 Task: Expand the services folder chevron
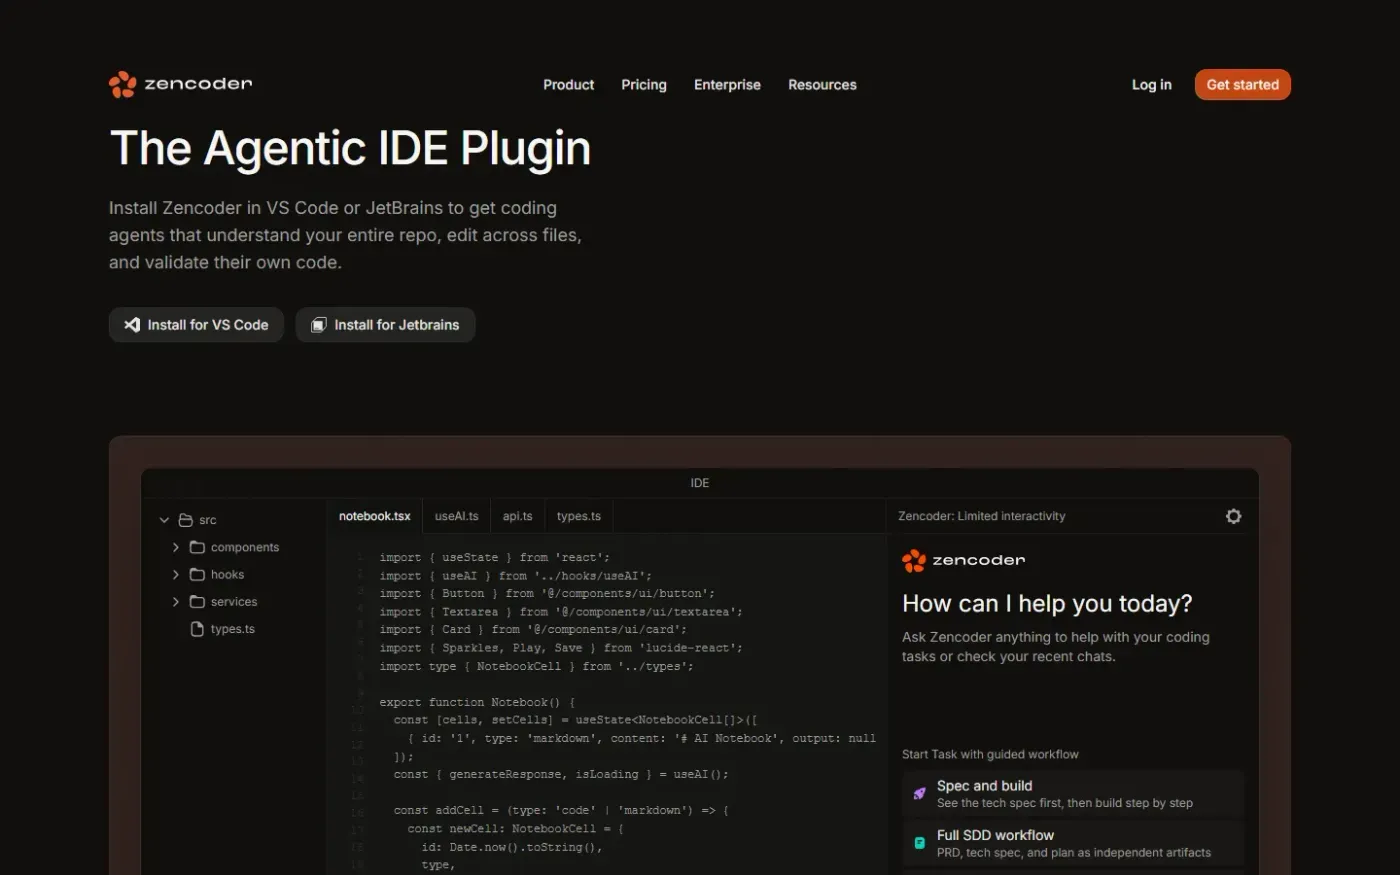(x=176, y=601)
